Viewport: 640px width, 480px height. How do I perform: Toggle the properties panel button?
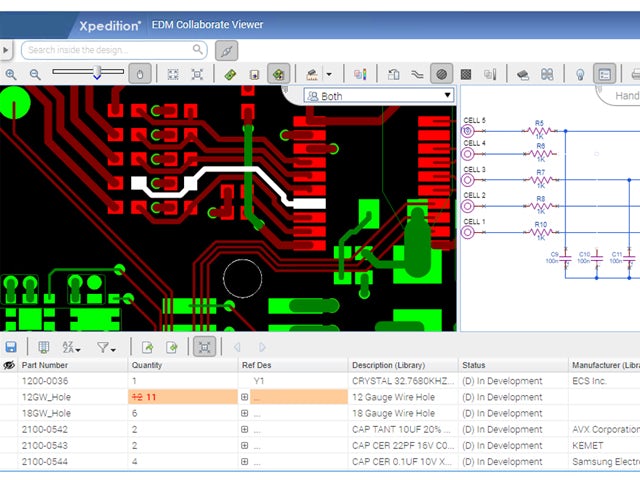(604, 74)
